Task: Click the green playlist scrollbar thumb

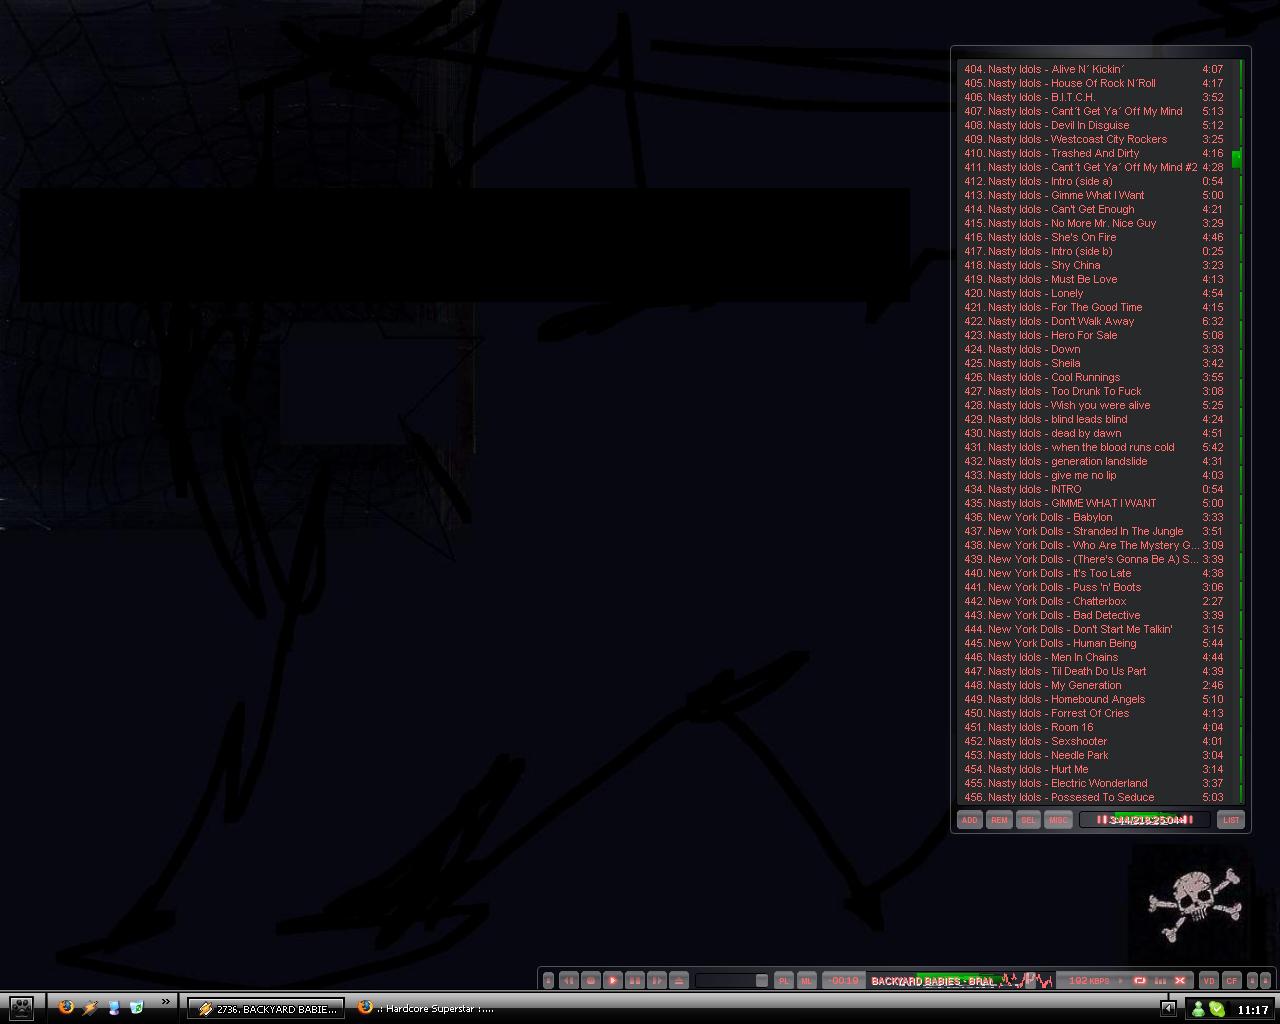Action: pyautogui.click(x=1237, y=158)
